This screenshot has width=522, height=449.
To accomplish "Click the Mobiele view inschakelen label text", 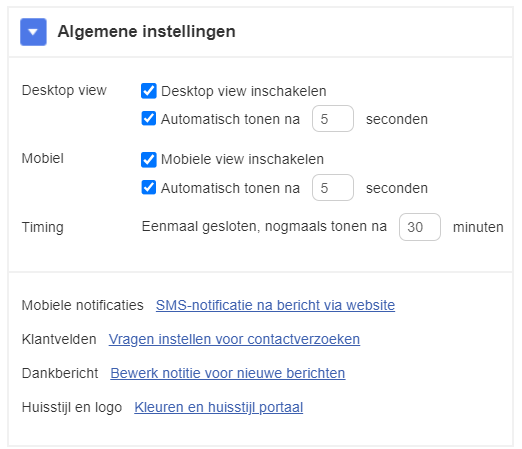I will (x=242, y=159).
